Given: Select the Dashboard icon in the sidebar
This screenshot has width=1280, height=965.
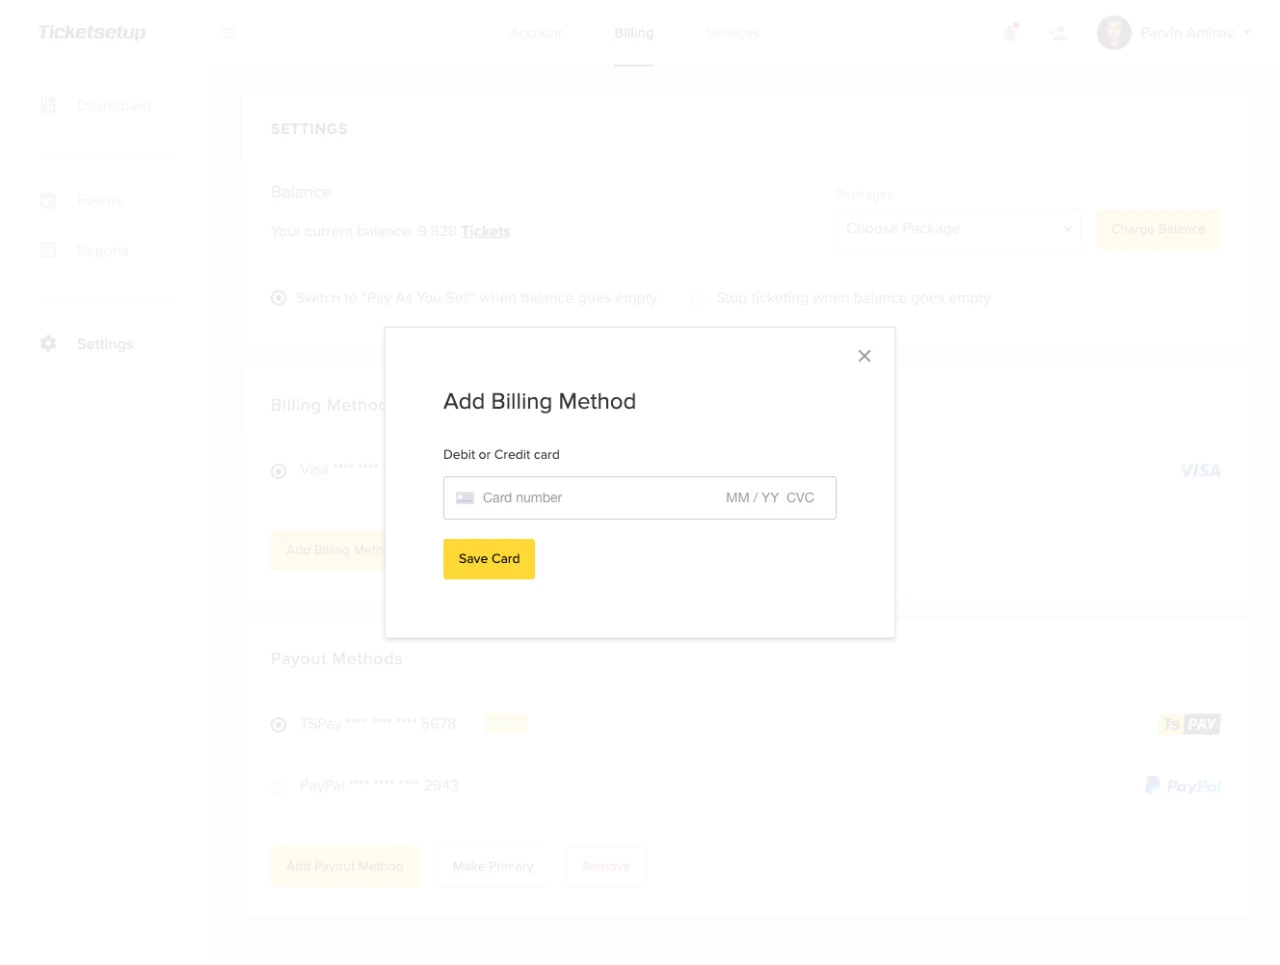Looking at the screenshot, I should [x=48, y=105].
